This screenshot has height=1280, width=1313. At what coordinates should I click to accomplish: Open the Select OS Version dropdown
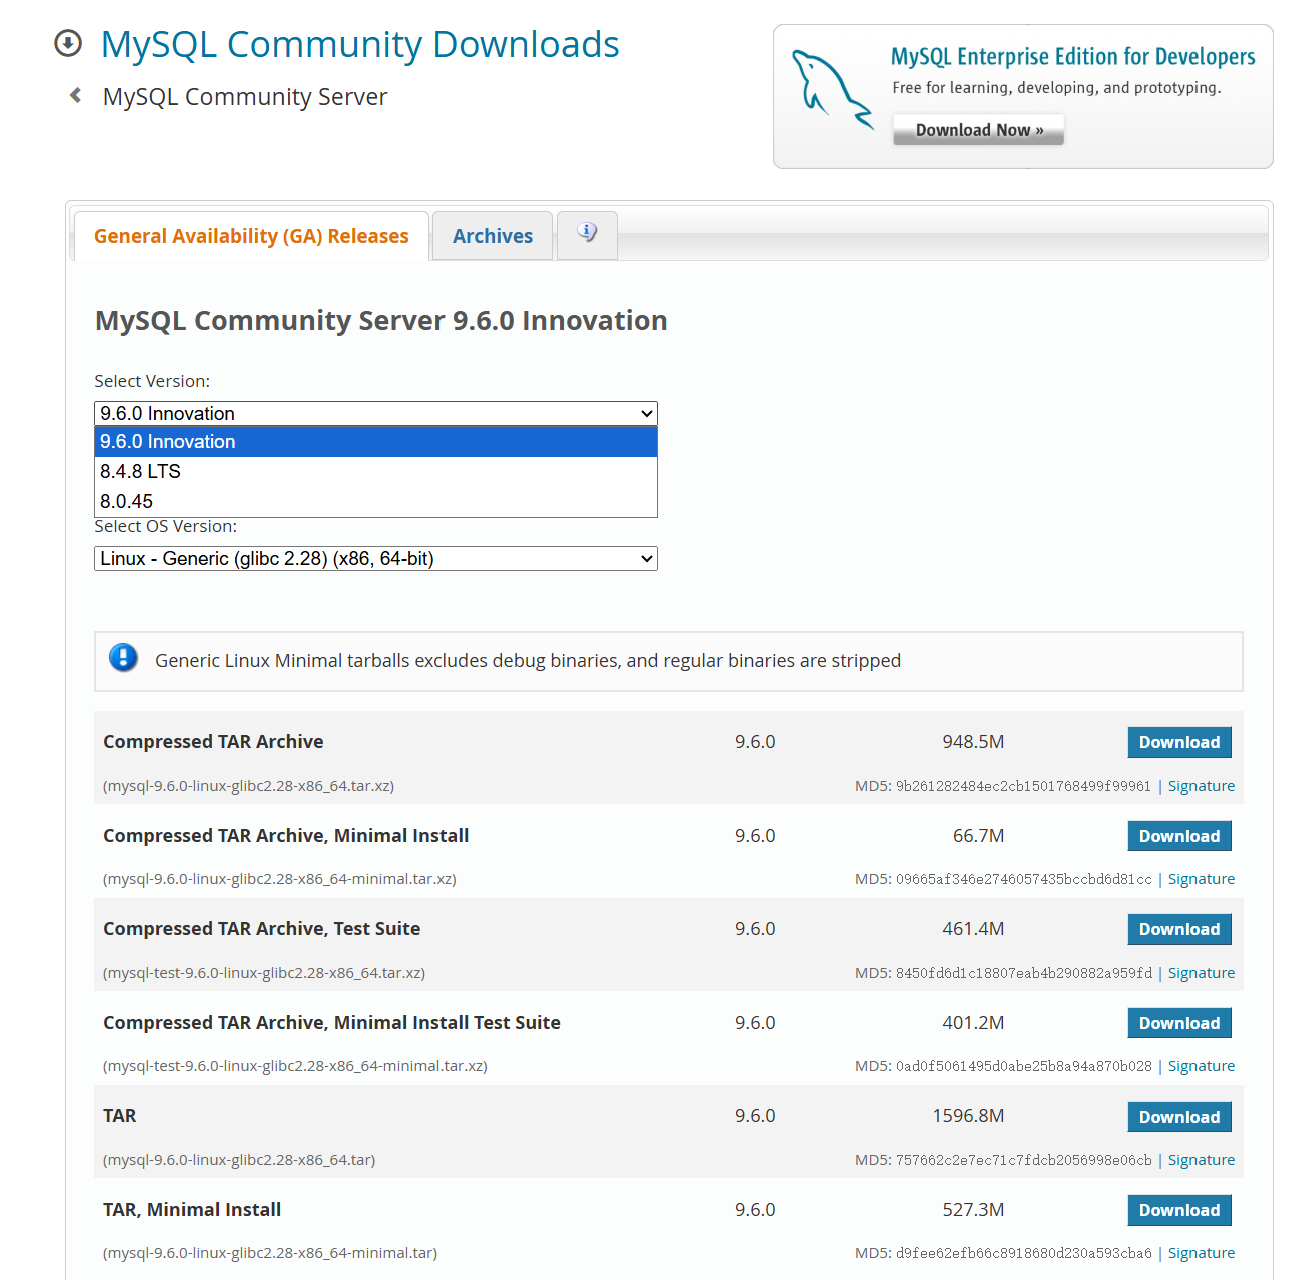[x=375, y=558]
